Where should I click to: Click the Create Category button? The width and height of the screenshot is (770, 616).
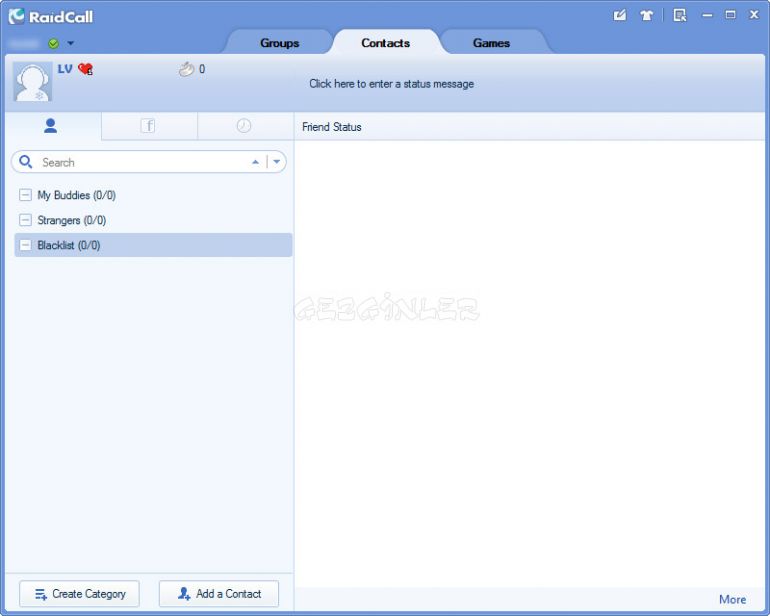pyautogui.click(x=79, y=594)
